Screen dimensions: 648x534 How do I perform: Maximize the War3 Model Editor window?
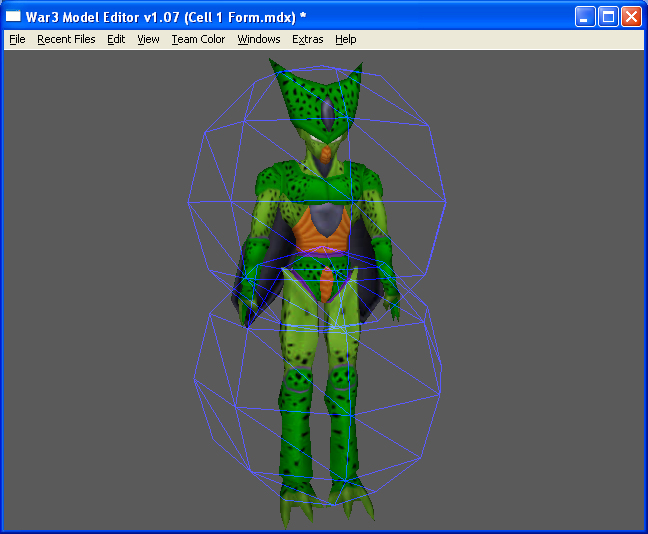(x=608, y=17)
